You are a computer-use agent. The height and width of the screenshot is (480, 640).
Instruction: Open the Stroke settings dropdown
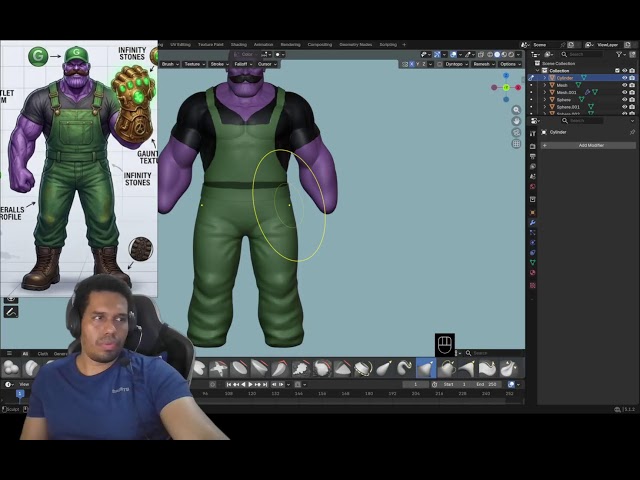[x=220, y=64]
